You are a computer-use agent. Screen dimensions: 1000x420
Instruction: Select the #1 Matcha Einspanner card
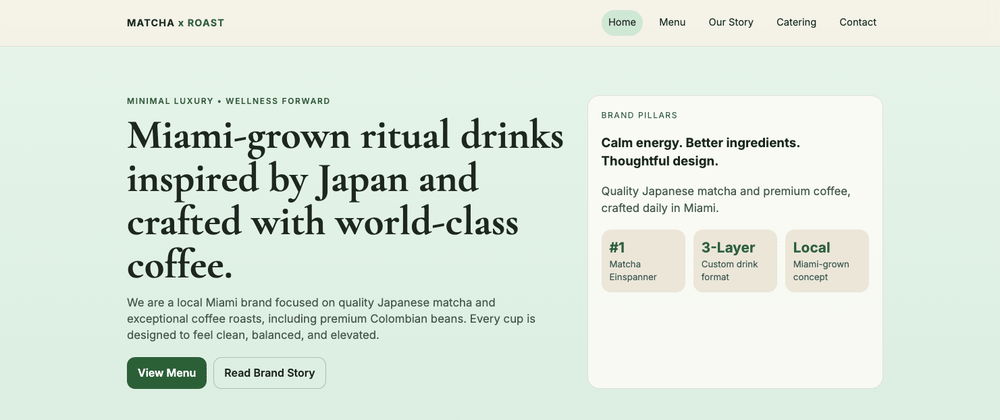(x=643, y=261)
